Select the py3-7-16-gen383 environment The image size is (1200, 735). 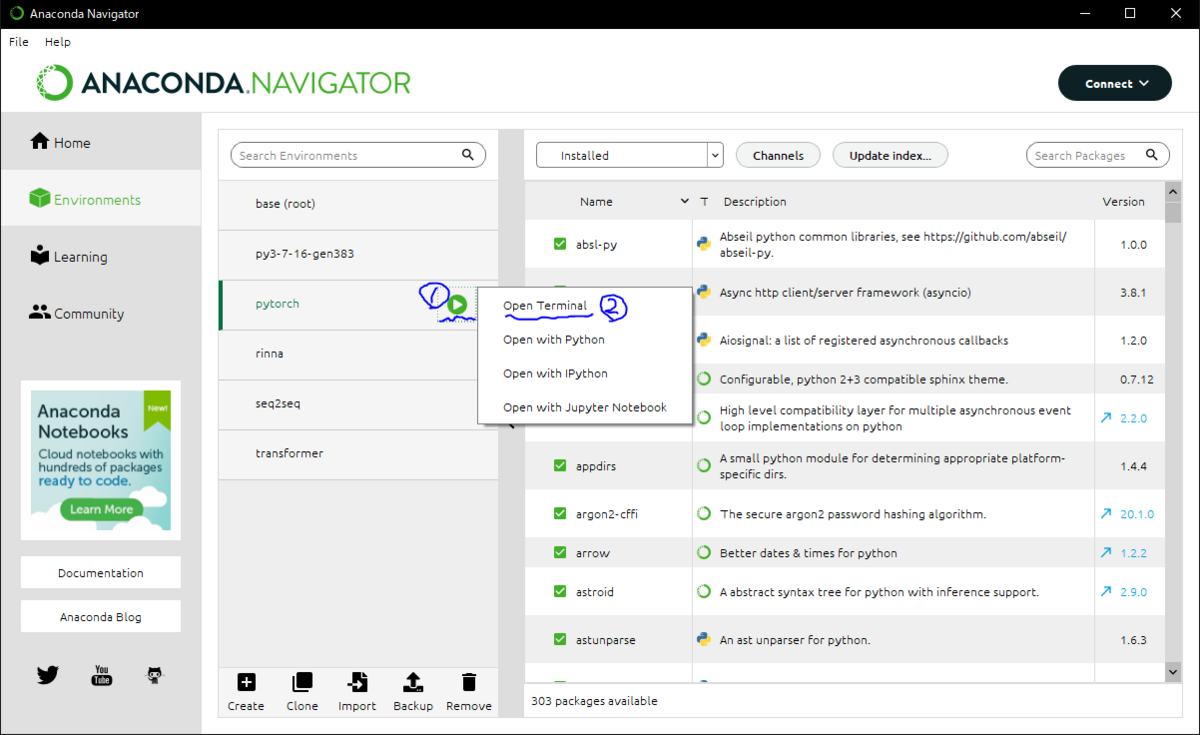[x=358, y=254]
